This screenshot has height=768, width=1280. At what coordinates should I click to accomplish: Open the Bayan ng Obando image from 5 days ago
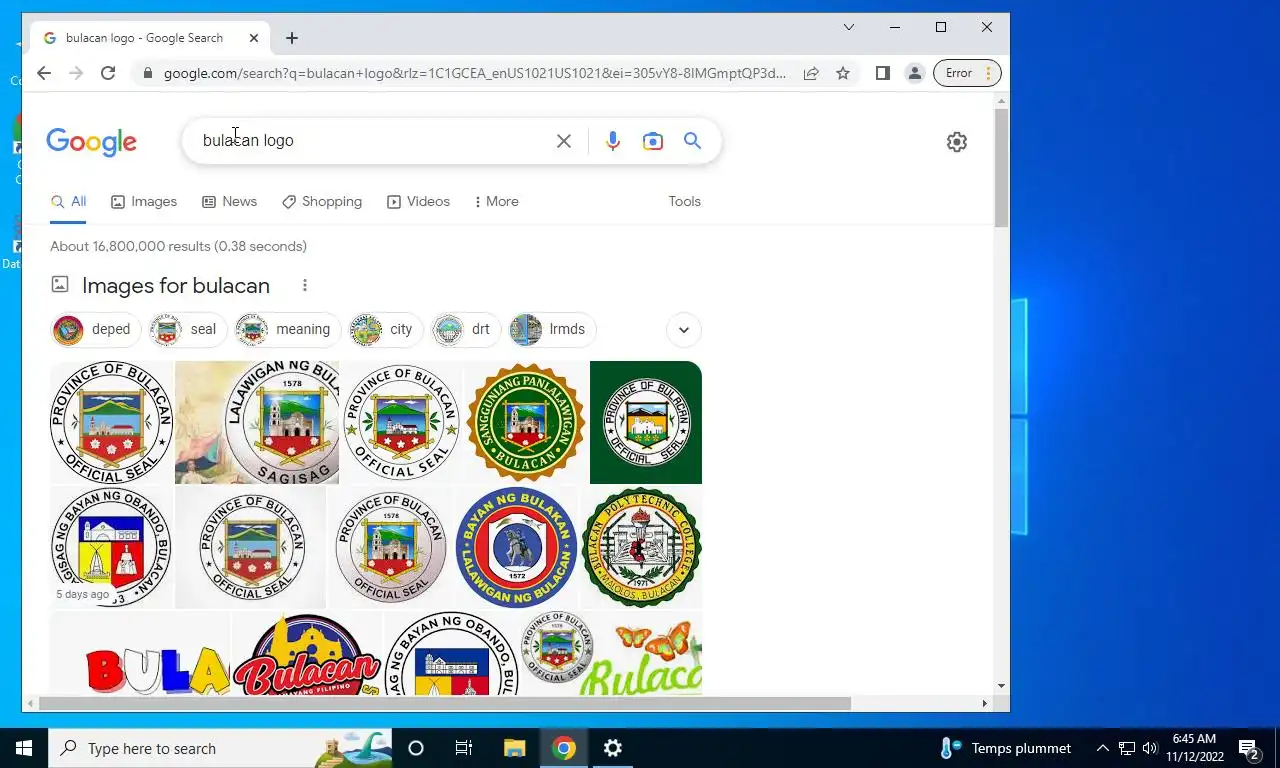[111, 547]
